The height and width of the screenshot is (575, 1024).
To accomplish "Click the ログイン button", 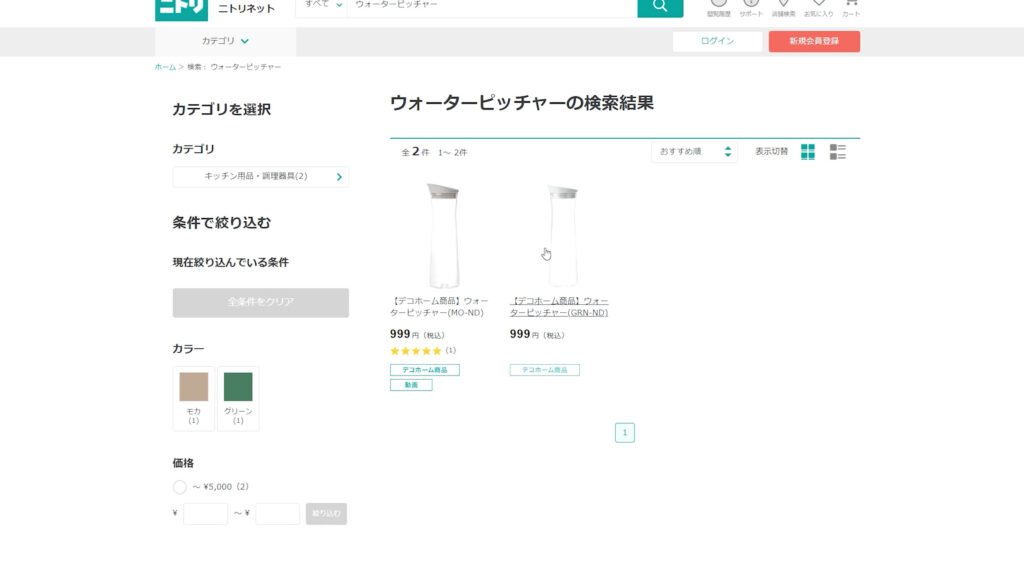I will pos(717,41).
